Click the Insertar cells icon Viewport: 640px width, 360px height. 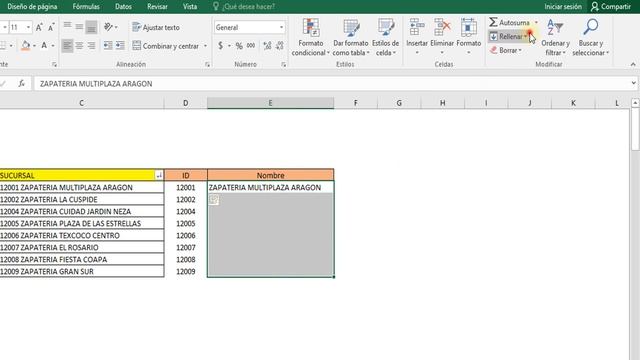click(x=417, y=27)
